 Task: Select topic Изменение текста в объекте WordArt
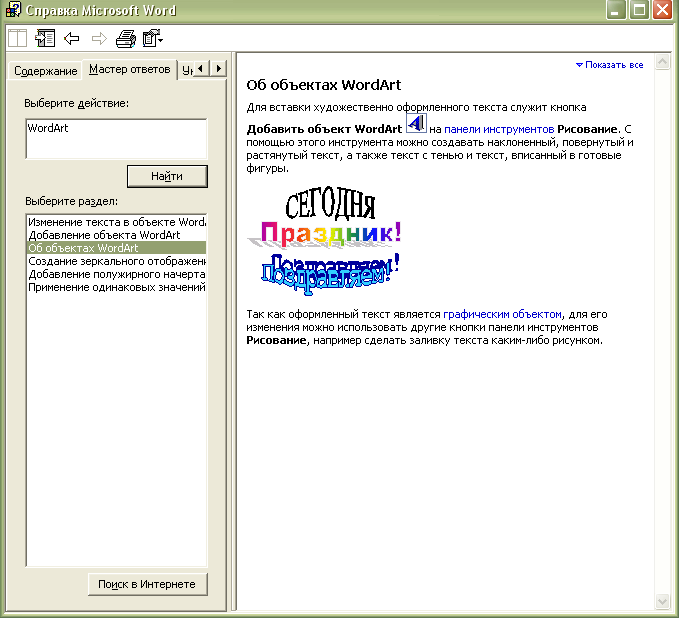point(116,222)
